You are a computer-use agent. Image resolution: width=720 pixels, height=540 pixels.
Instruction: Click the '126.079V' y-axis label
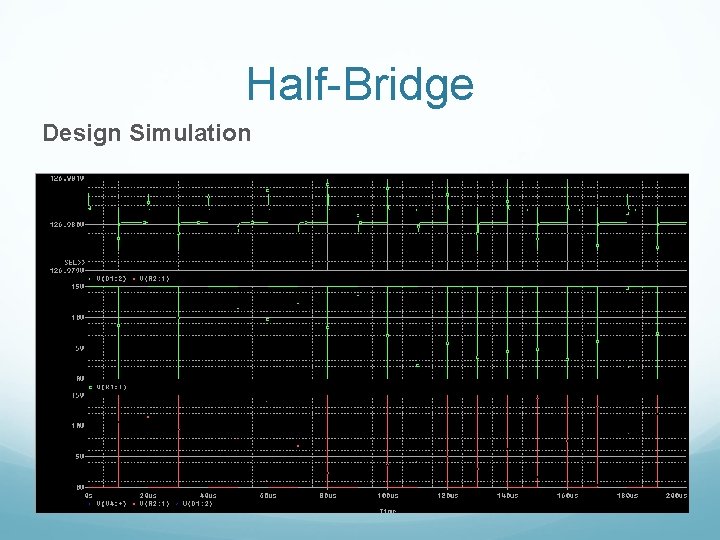(67, 271)
